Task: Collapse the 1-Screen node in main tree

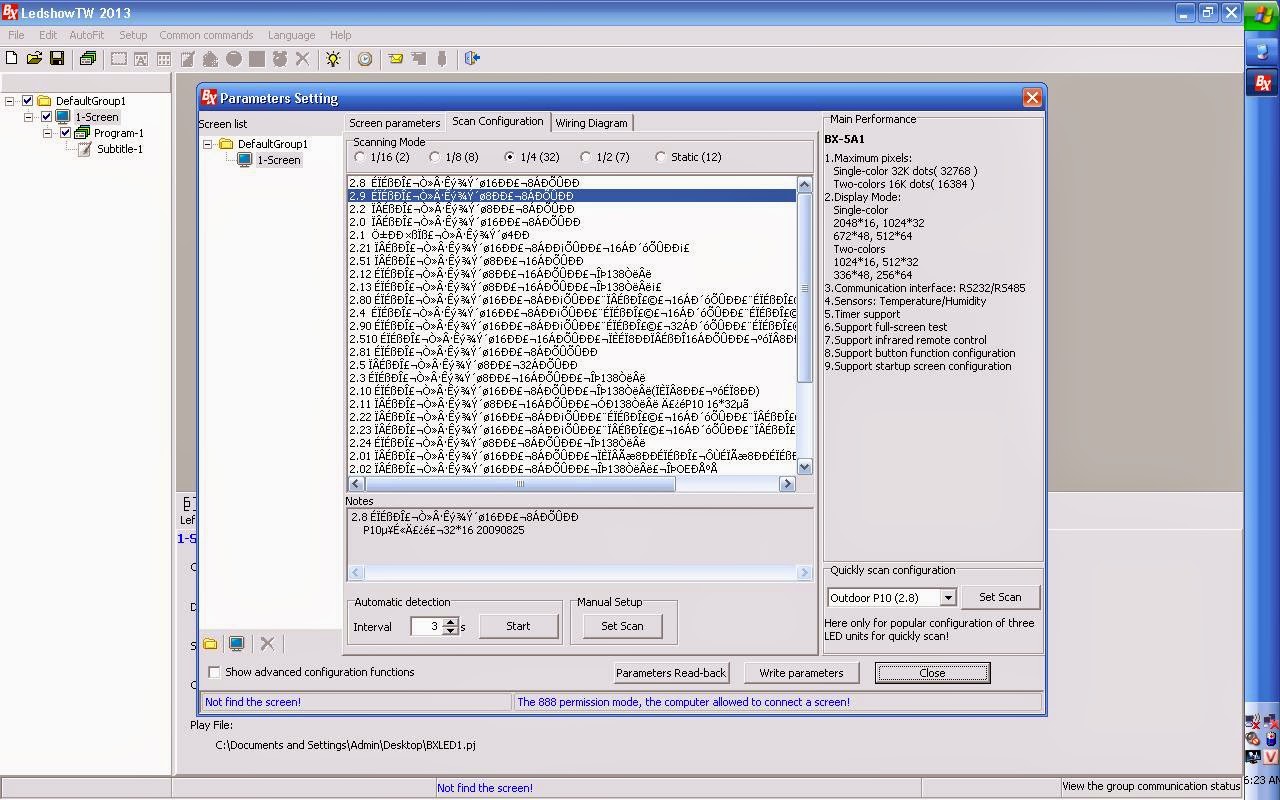Action: pos(28,117)
